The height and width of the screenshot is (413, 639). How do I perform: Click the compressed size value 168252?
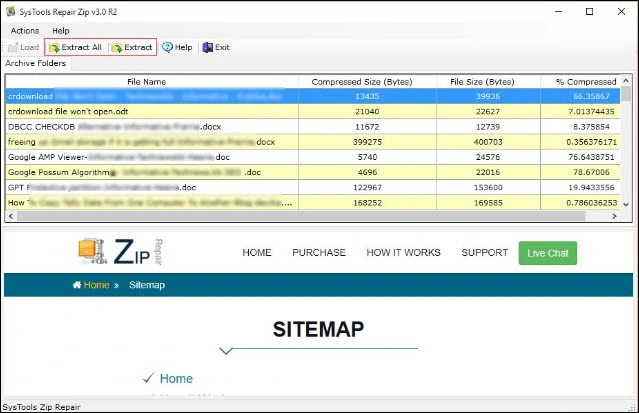(367, 203)
